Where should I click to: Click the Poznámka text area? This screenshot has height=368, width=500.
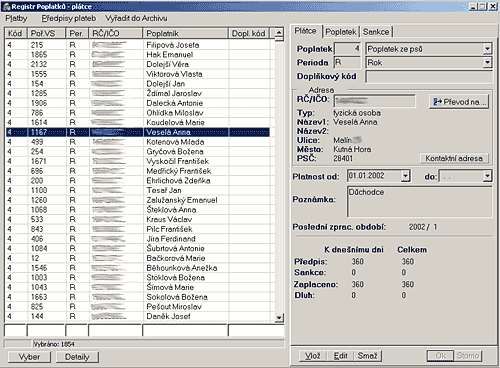420,202
